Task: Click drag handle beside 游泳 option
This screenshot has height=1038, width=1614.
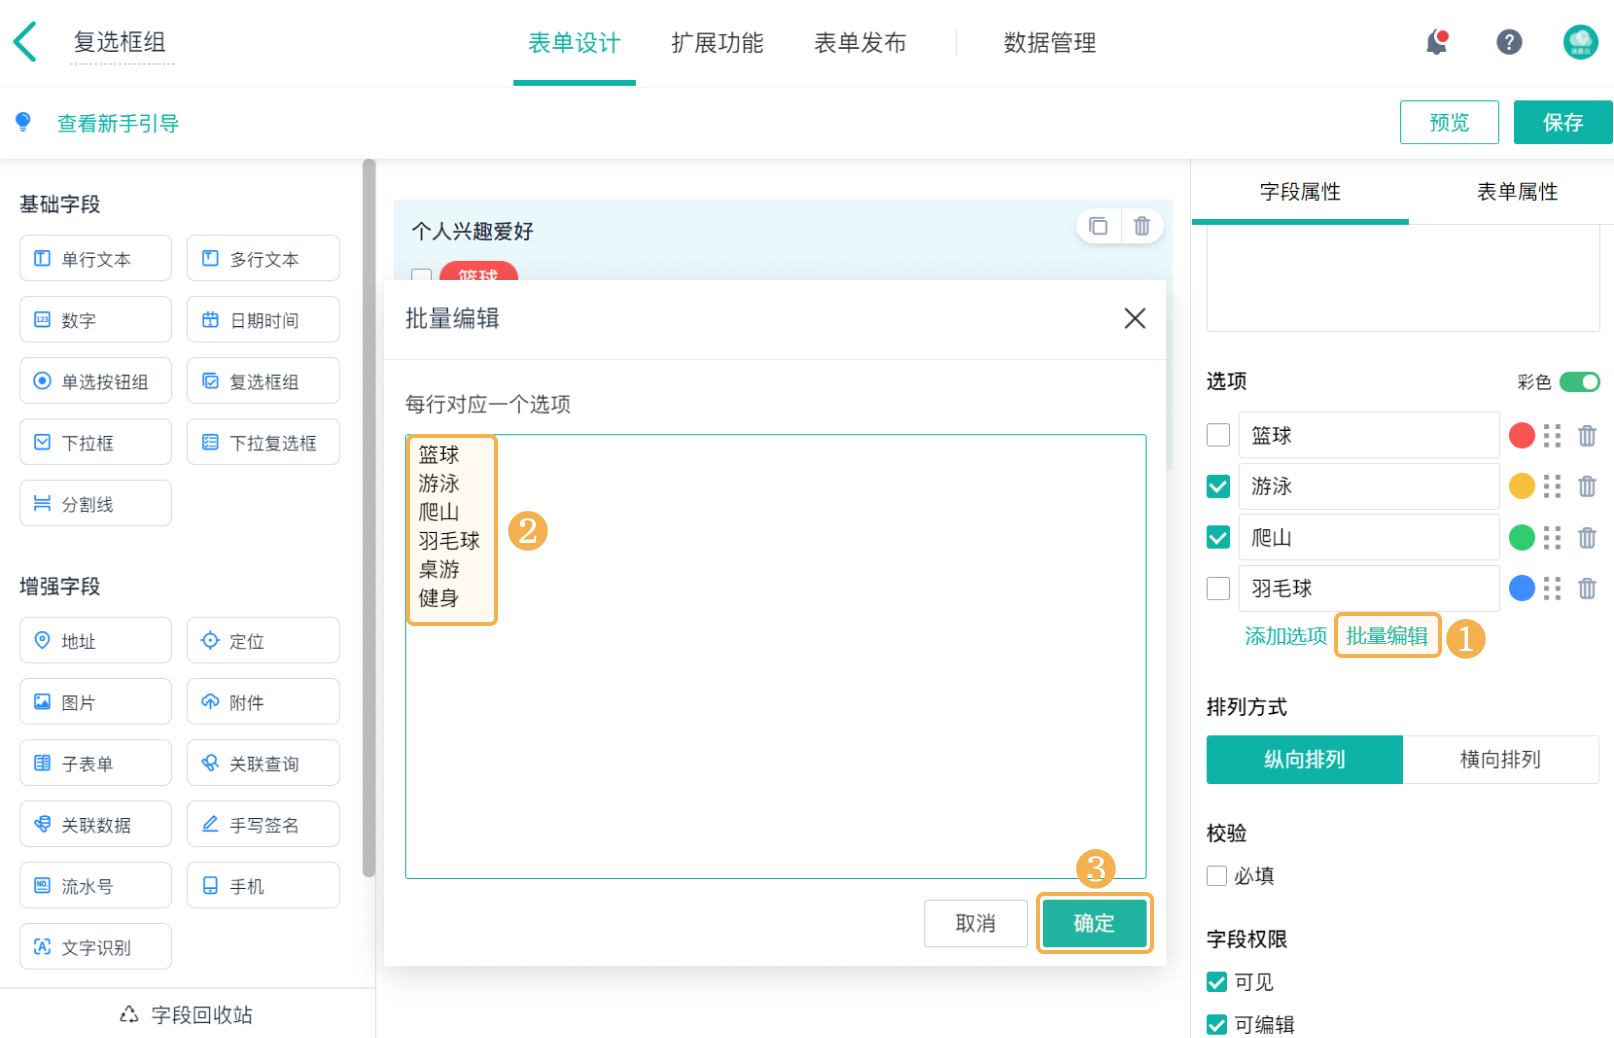Action: [1552, 487]
